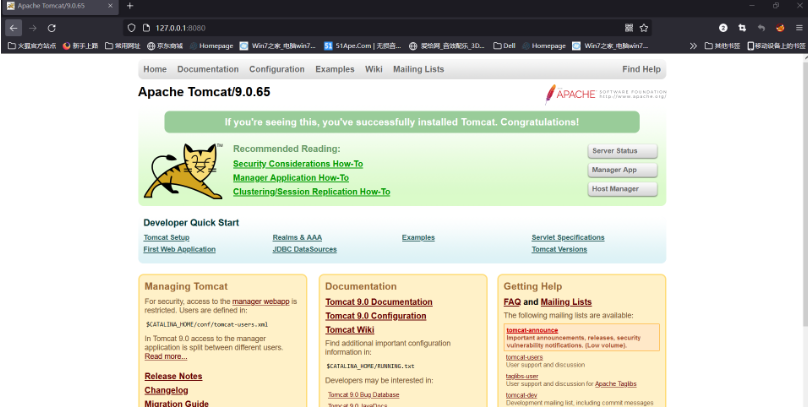The height and width of the screenshot is (407, 808).
Task: Click Find Help in the navigation bar
Action: pos(641,69)
